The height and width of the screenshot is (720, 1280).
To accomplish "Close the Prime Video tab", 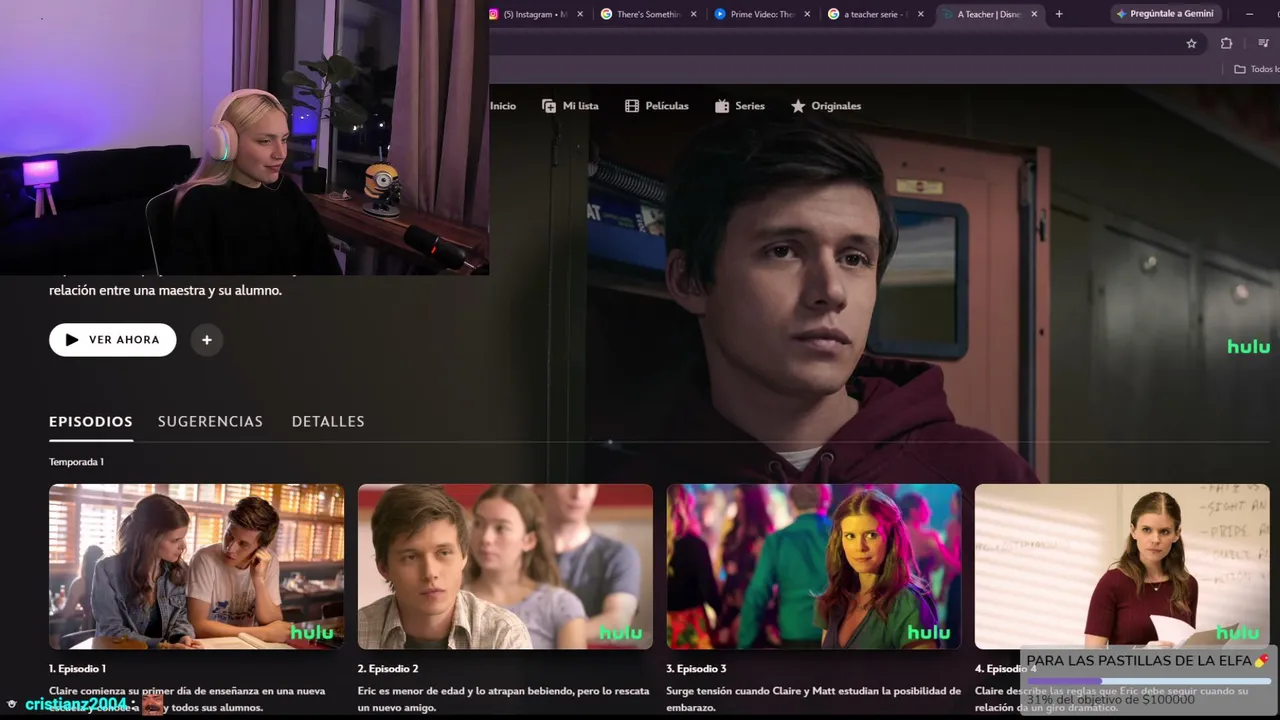I will (809, 14).
